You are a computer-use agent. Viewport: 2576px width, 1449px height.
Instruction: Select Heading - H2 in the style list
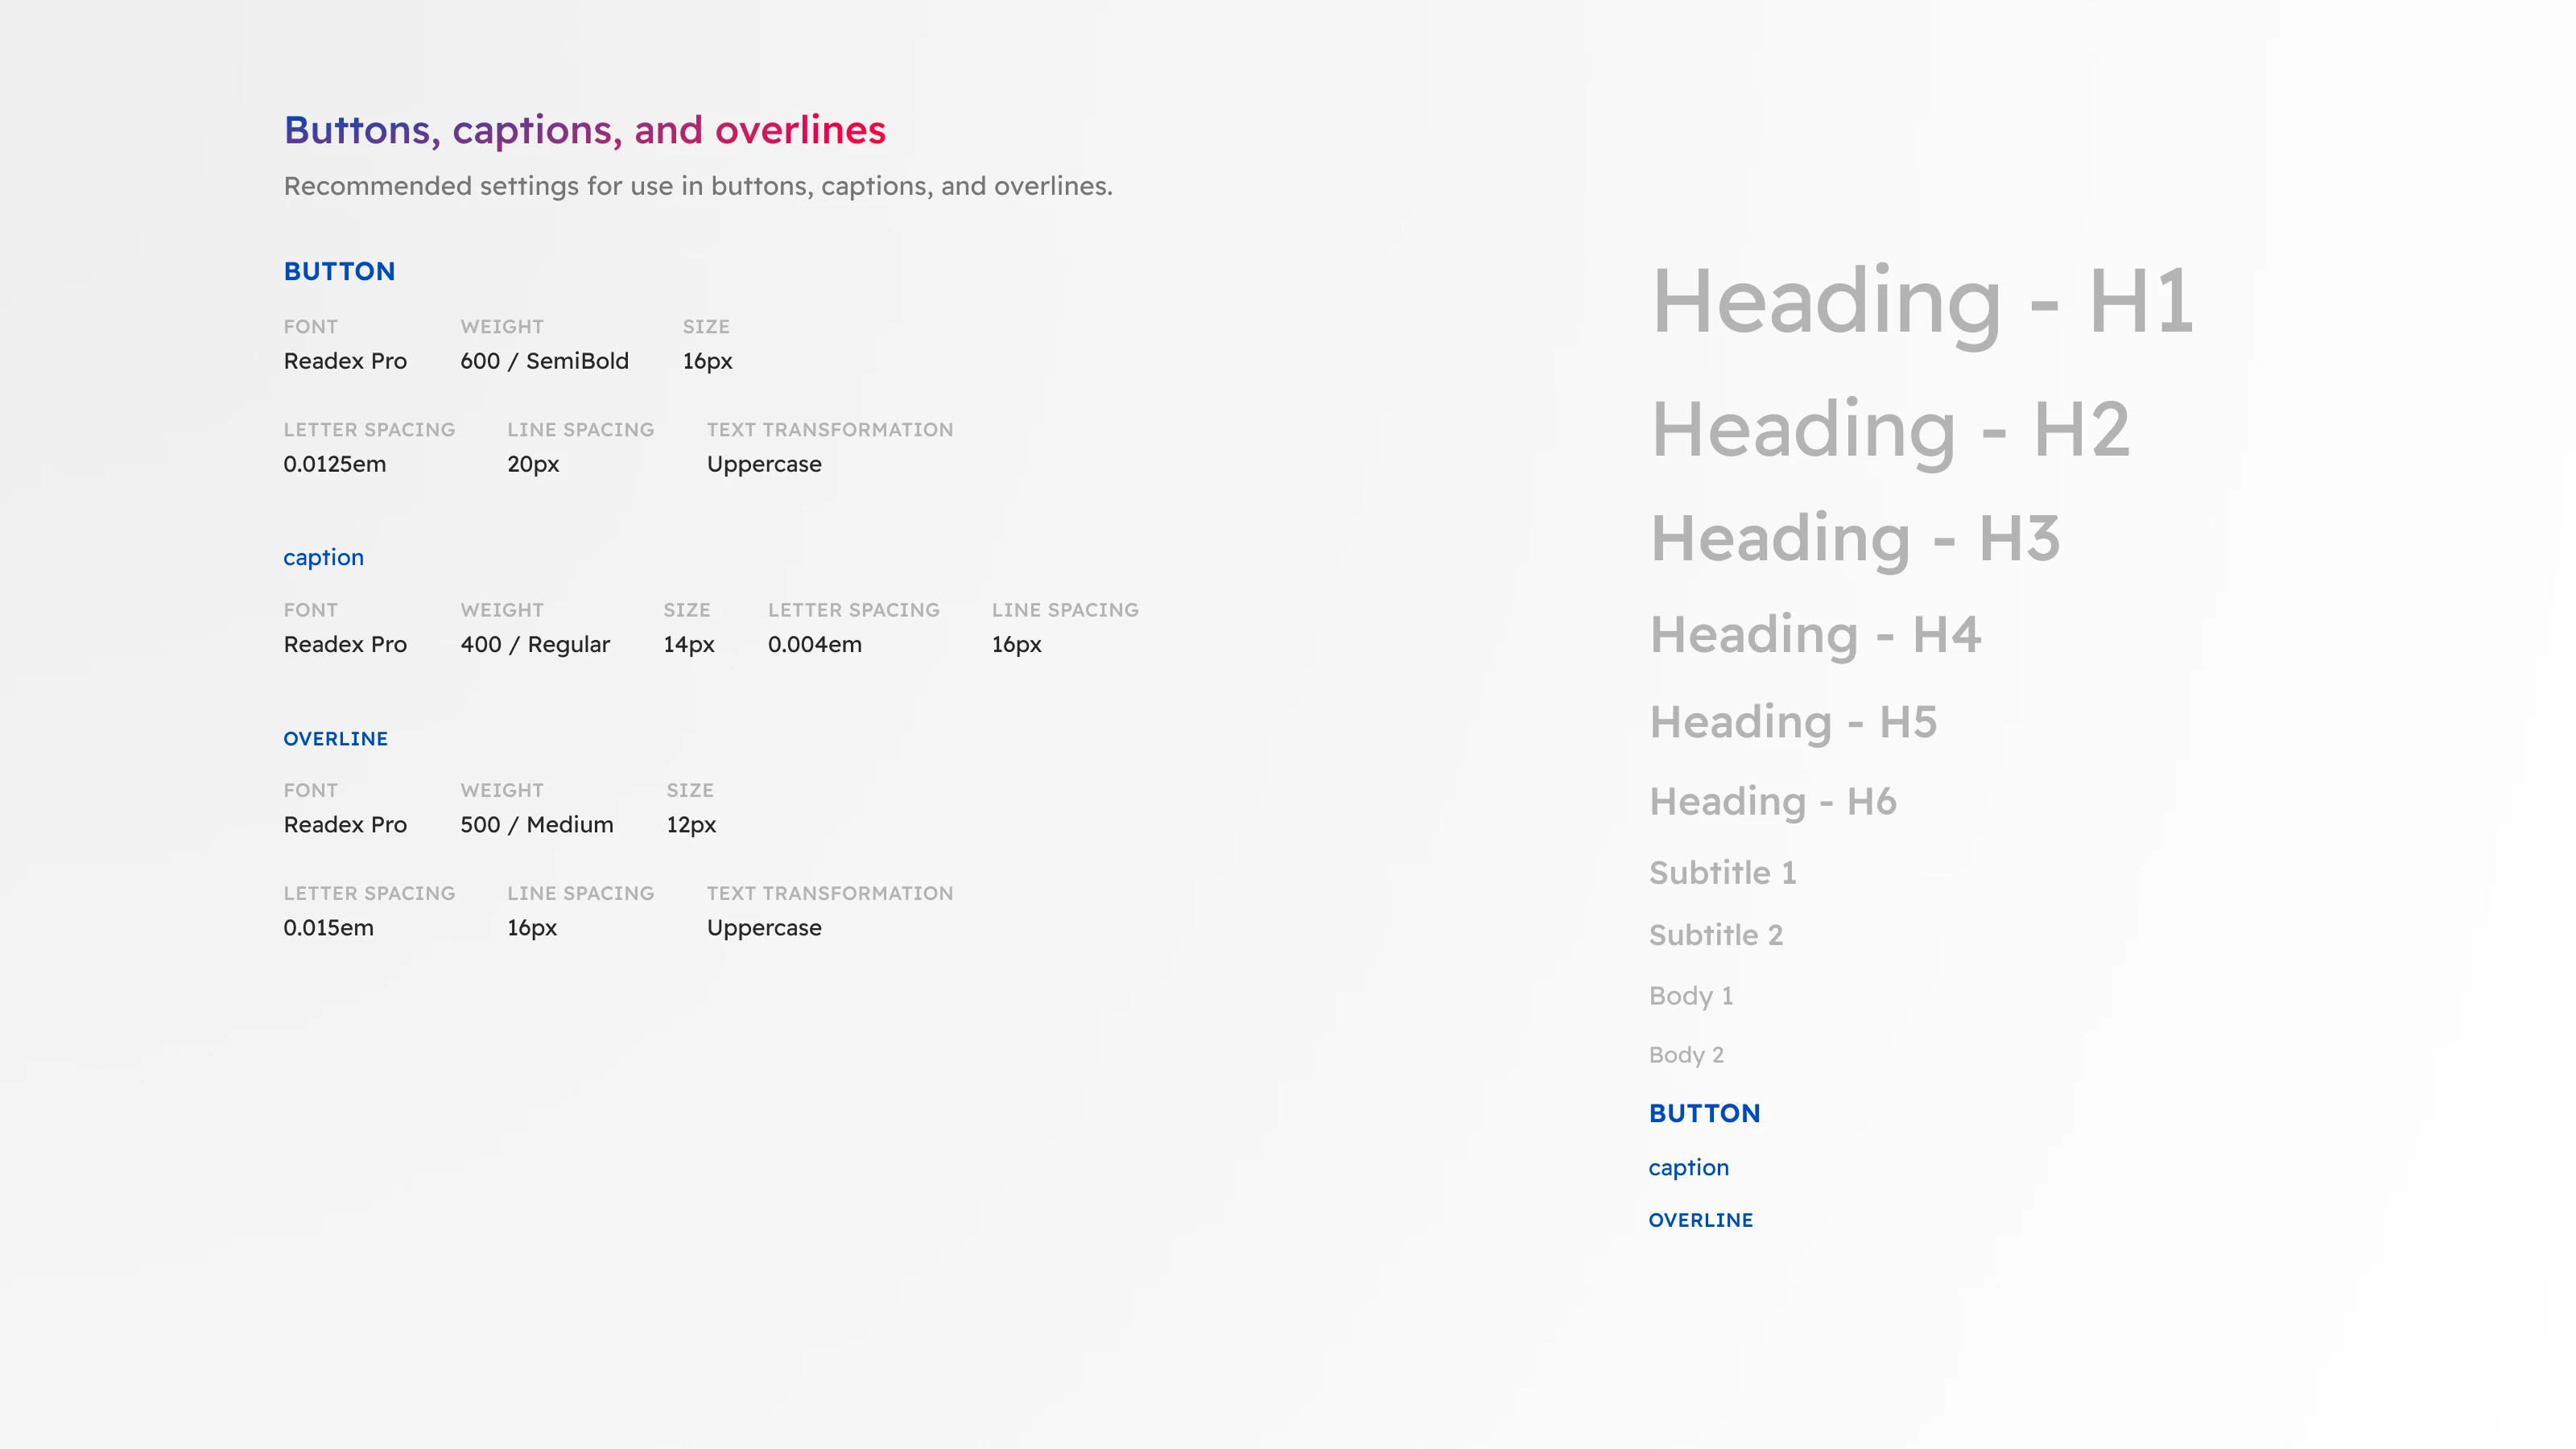1889,429
